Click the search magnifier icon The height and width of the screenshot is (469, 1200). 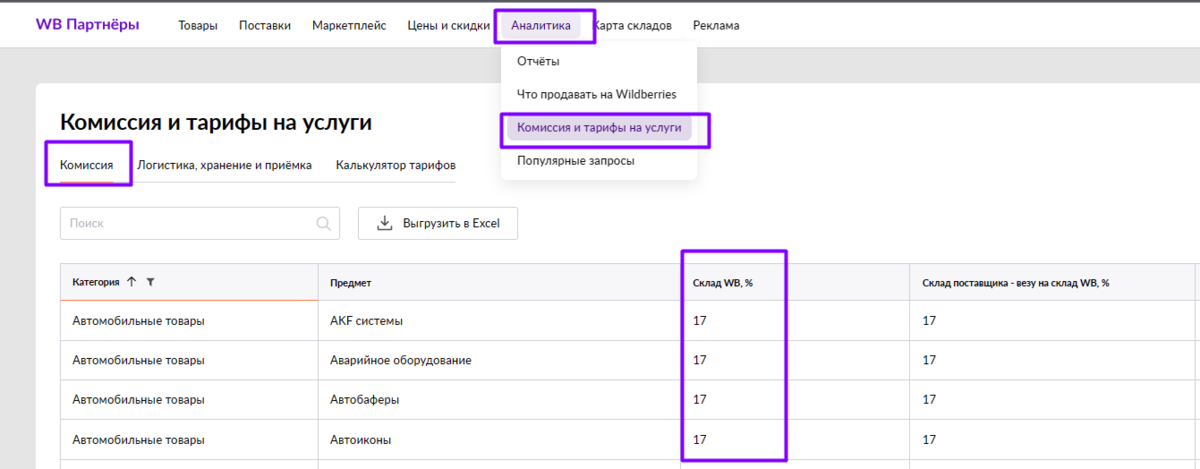pyautogui.click(x=323, y=224)
